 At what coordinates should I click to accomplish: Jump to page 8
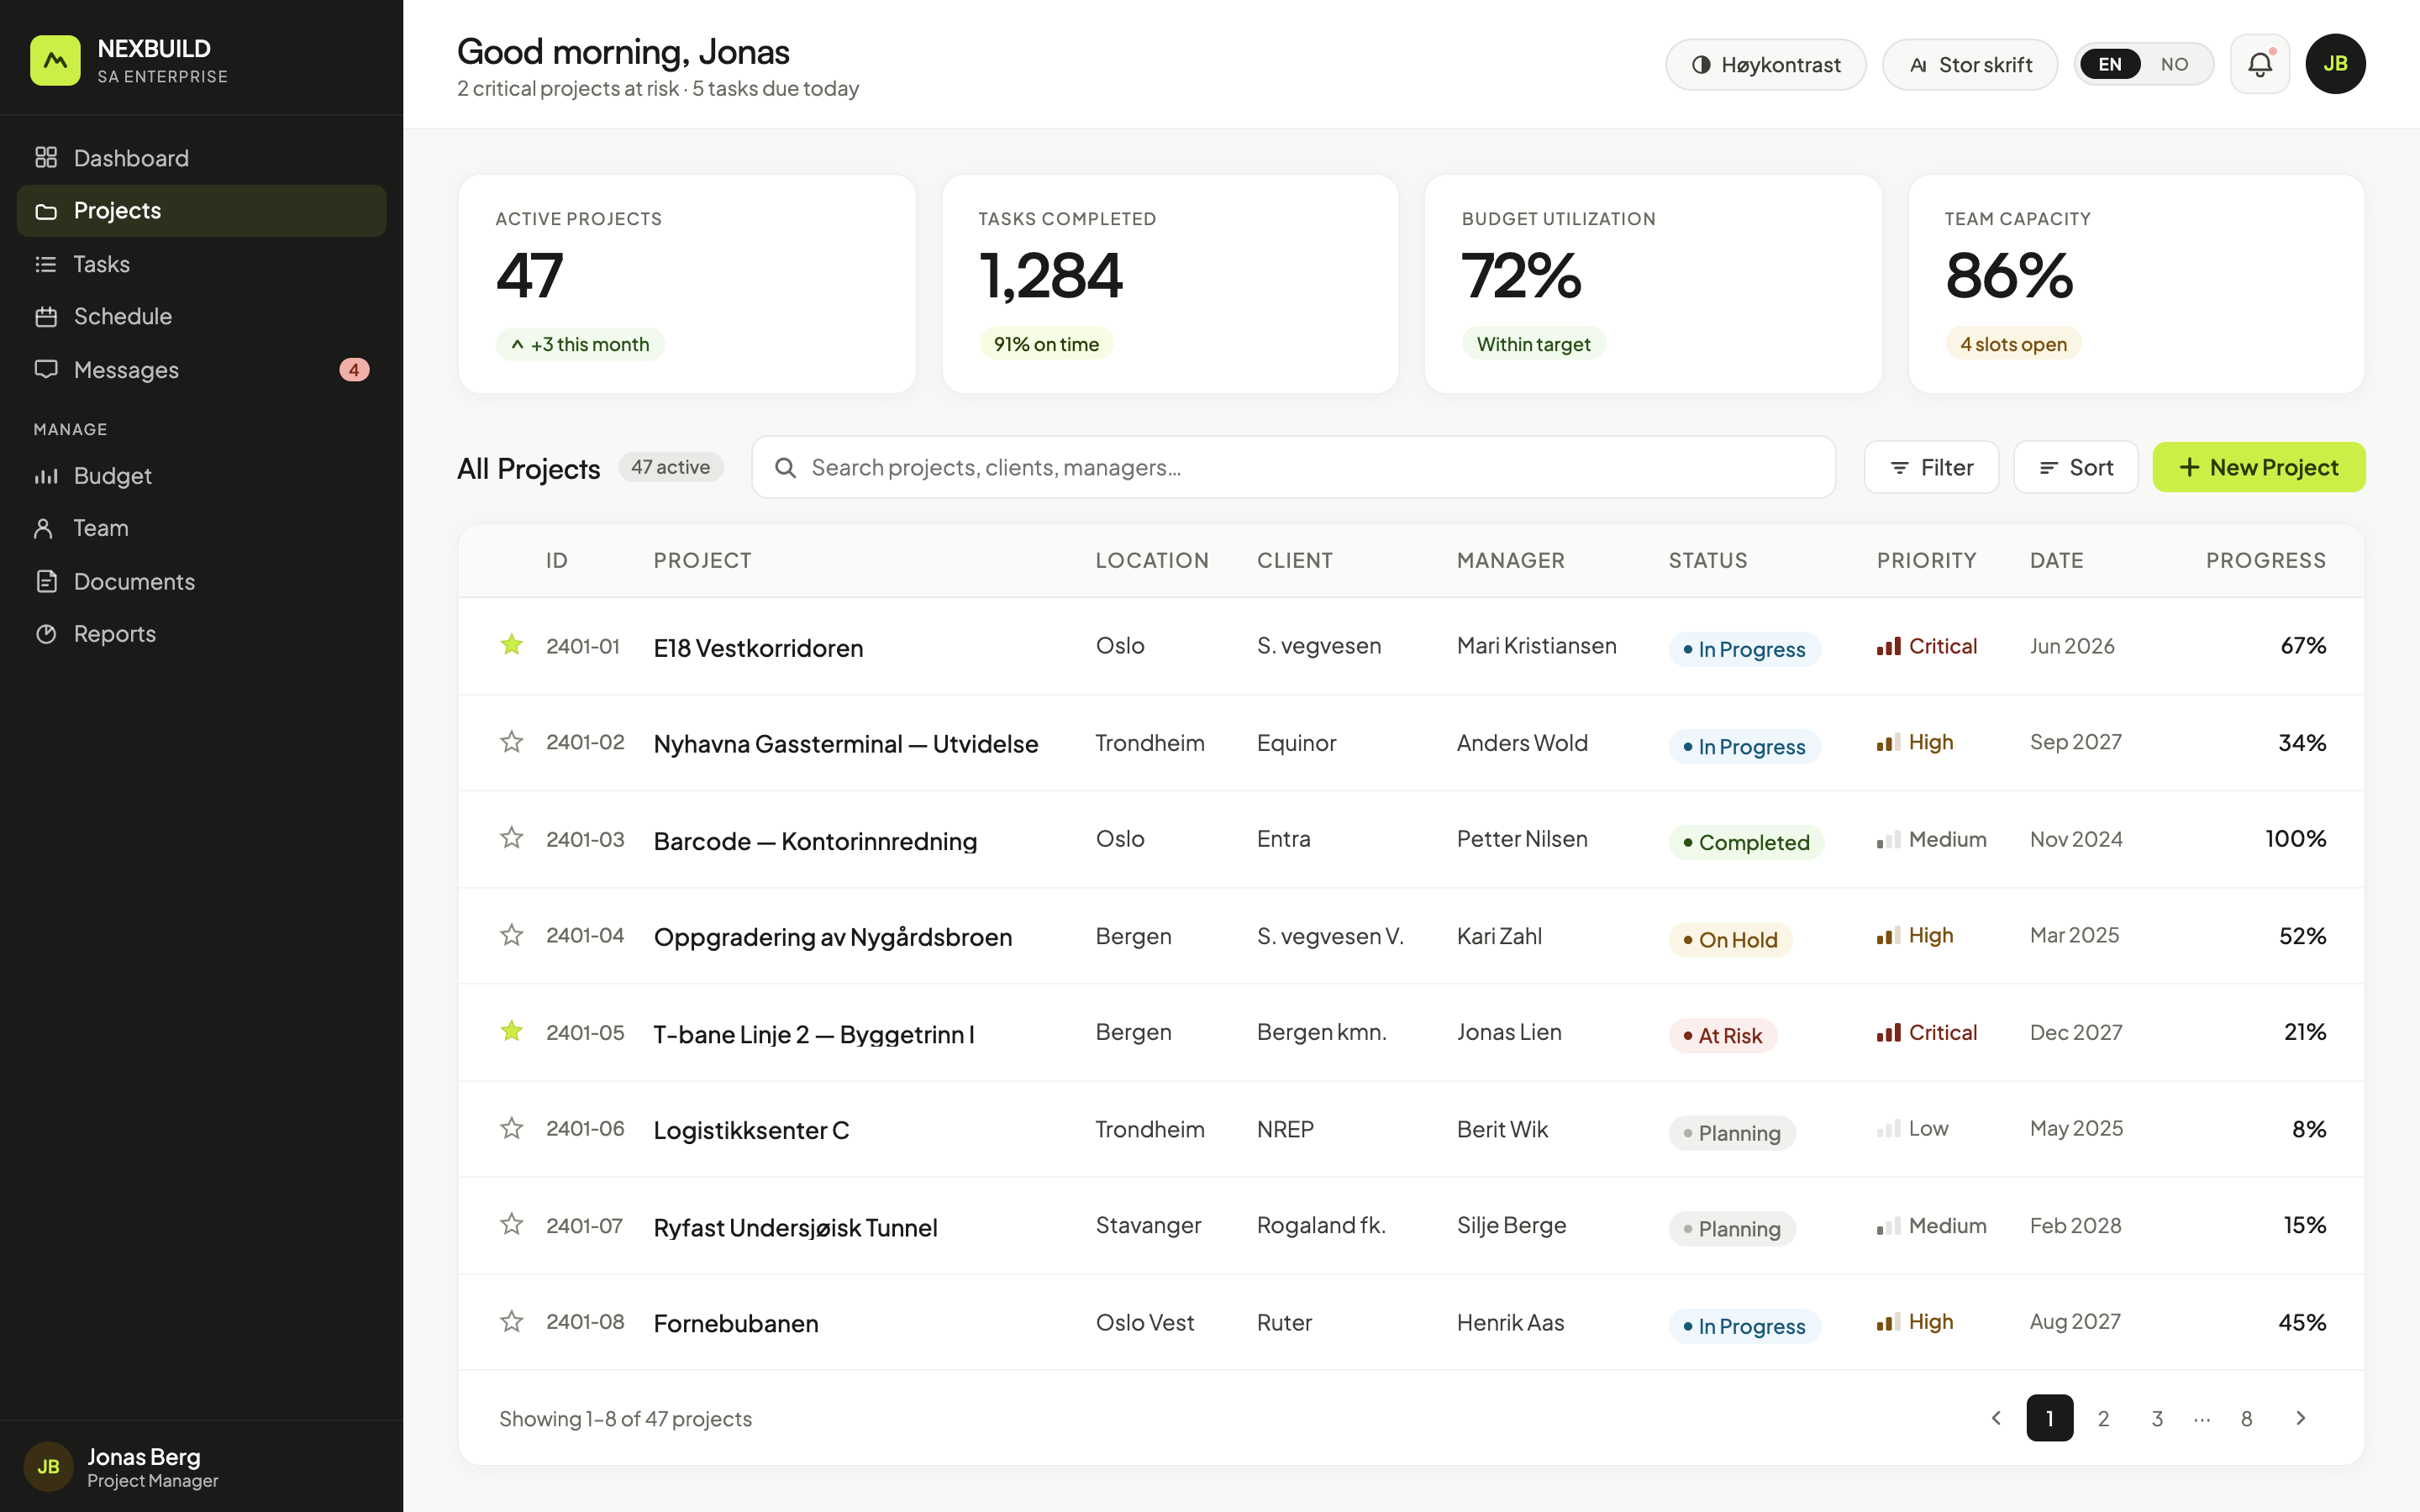(x=2246, y=1418)
